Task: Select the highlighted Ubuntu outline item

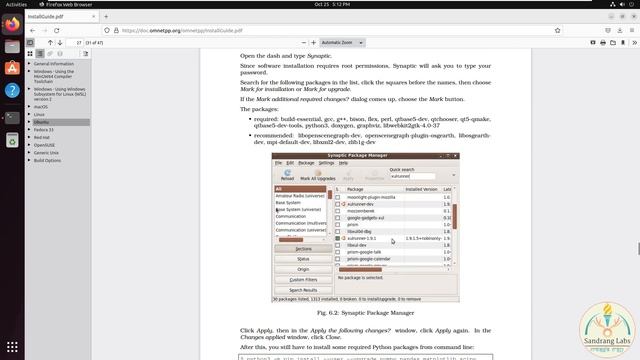Action: [x=61, y=122]
